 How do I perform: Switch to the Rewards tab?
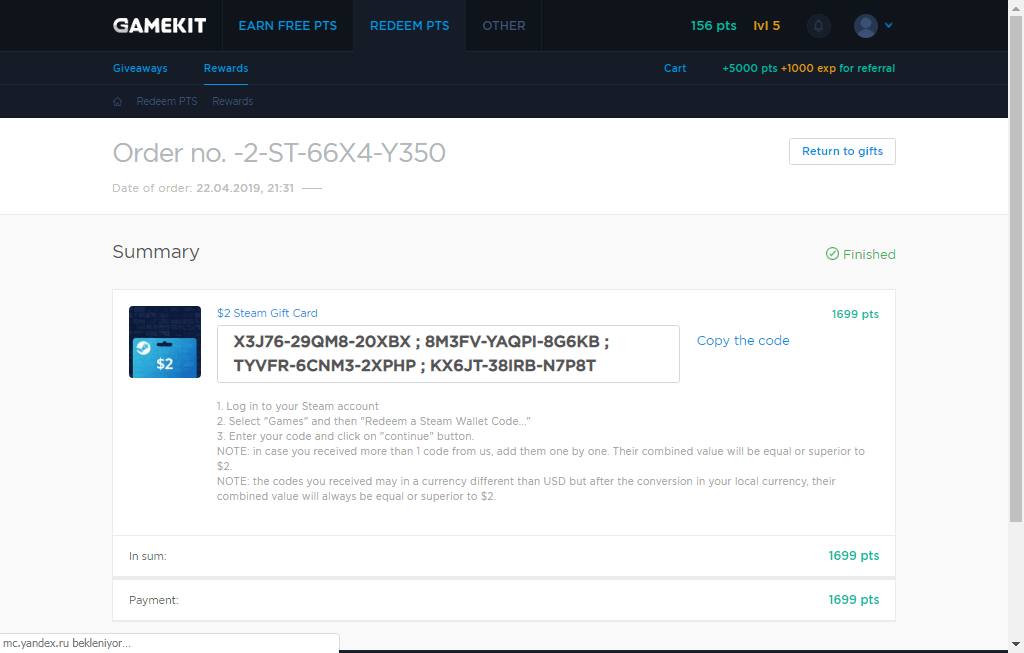coord(226,68)
